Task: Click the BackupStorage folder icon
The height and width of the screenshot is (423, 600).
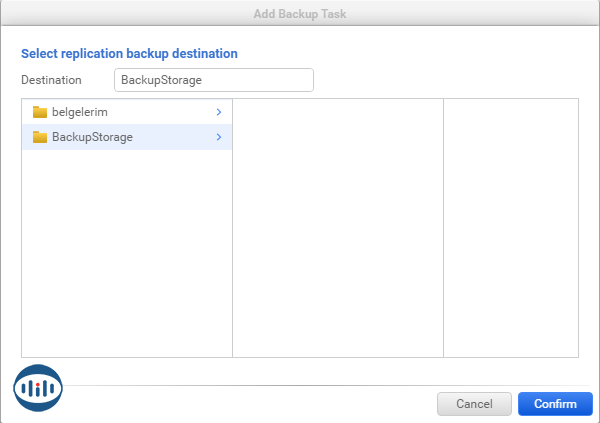Action: pos(40,137)
